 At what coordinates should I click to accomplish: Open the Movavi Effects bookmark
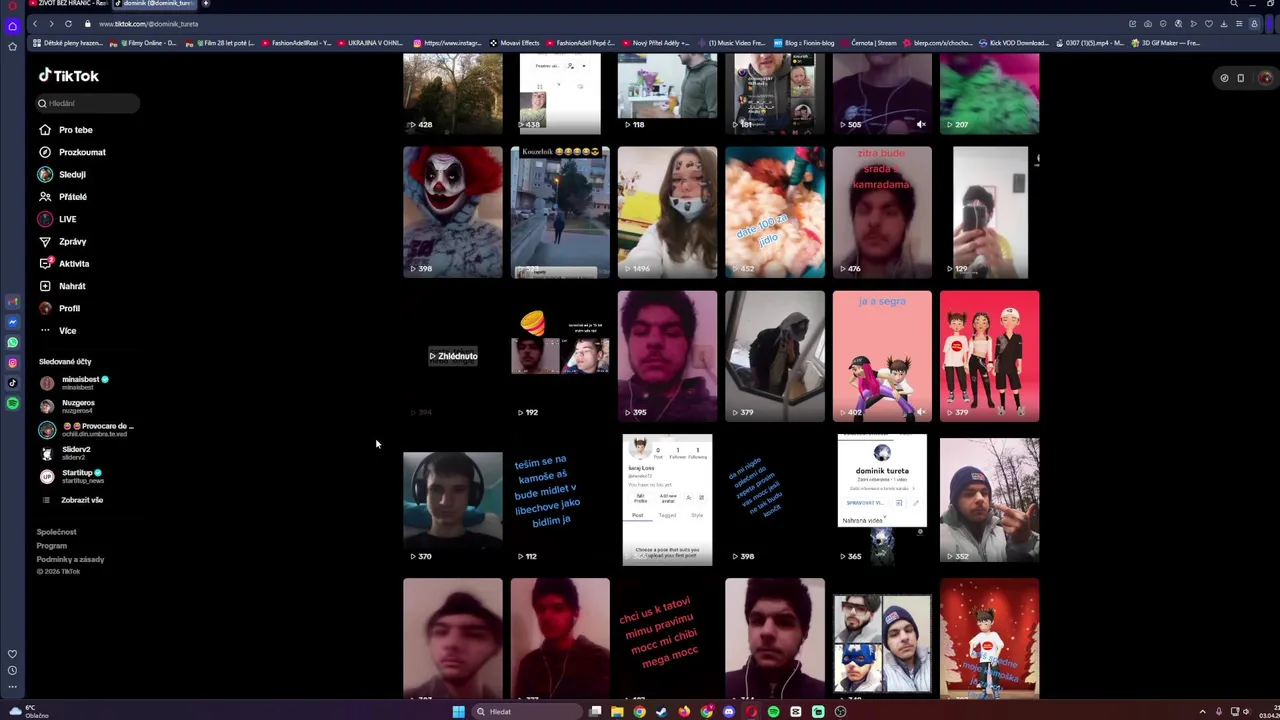514,43
